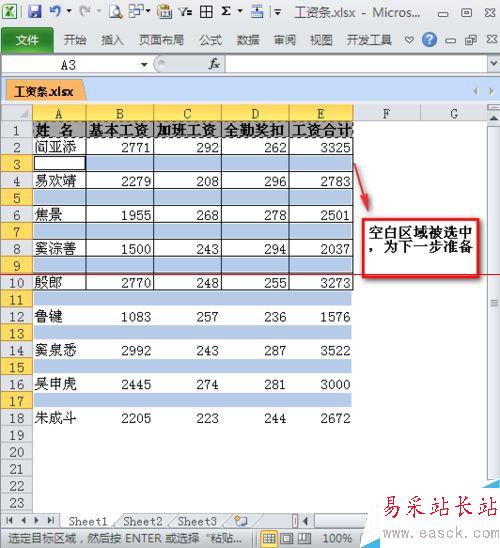Customize the Quick Access Toolbar dropdown
The image size is (500, 548).
(277, 13)
